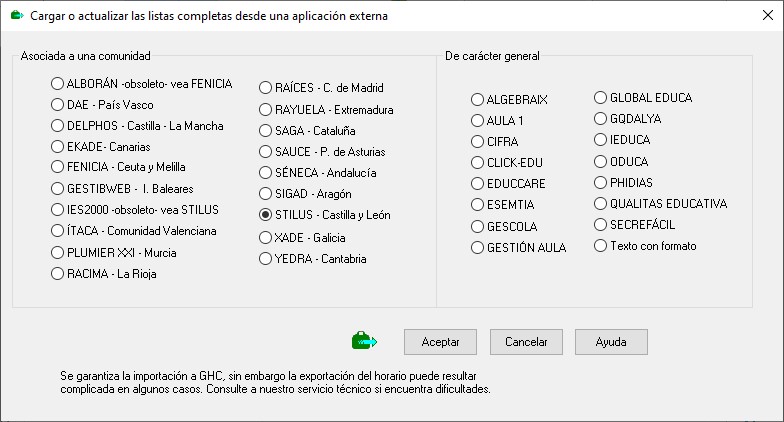Choose EKADE - Canarias radio button
The image size is (784, 422).
pyautogui.click(x=100, y=146)
